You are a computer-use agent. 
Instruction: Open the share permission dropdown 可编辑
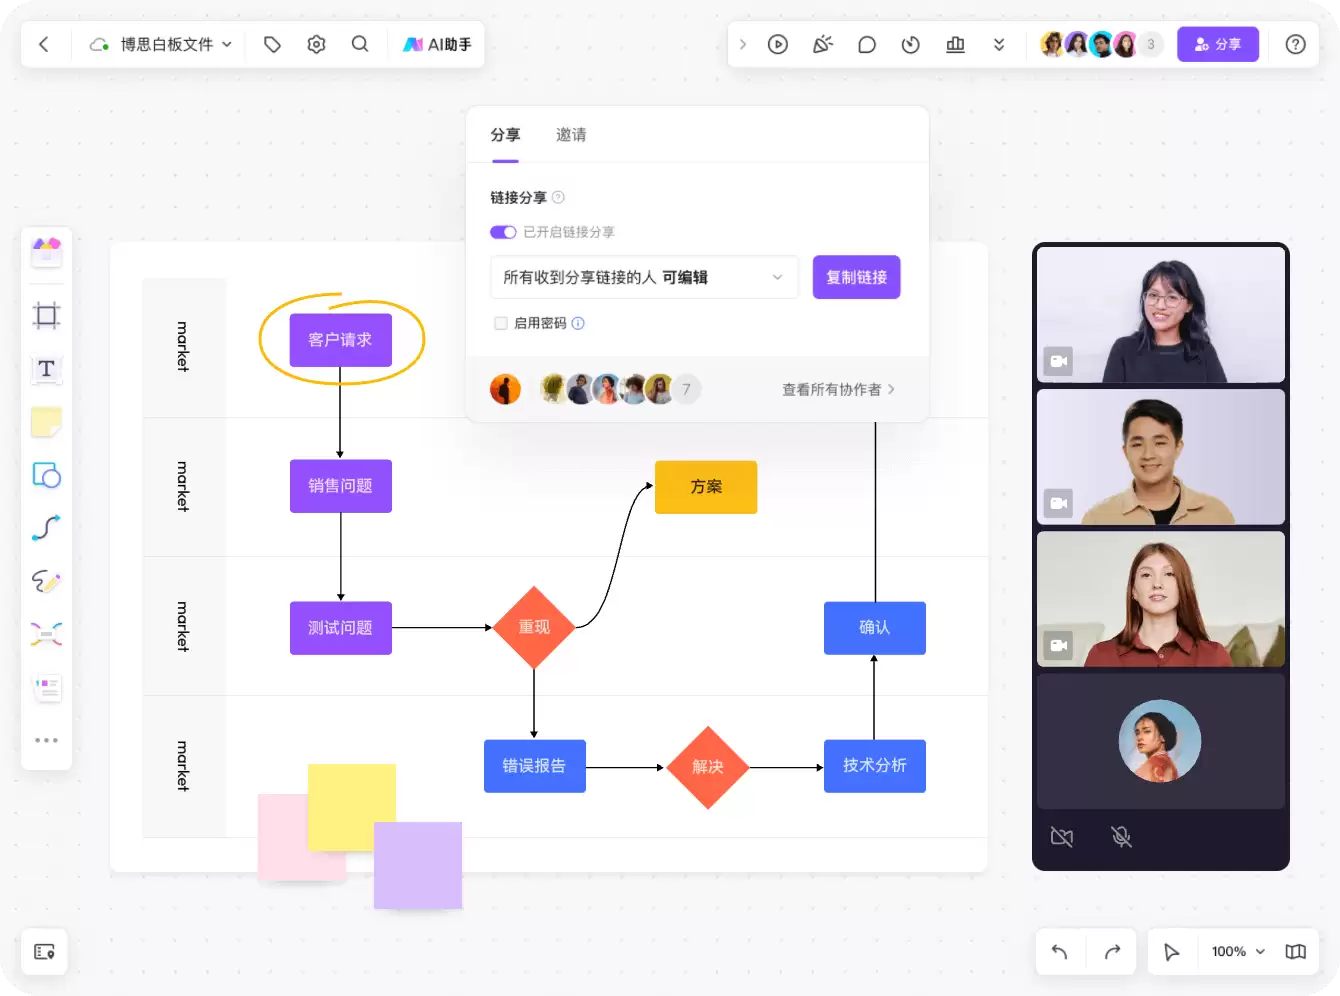pyautogui.click(x=644, y=277)
